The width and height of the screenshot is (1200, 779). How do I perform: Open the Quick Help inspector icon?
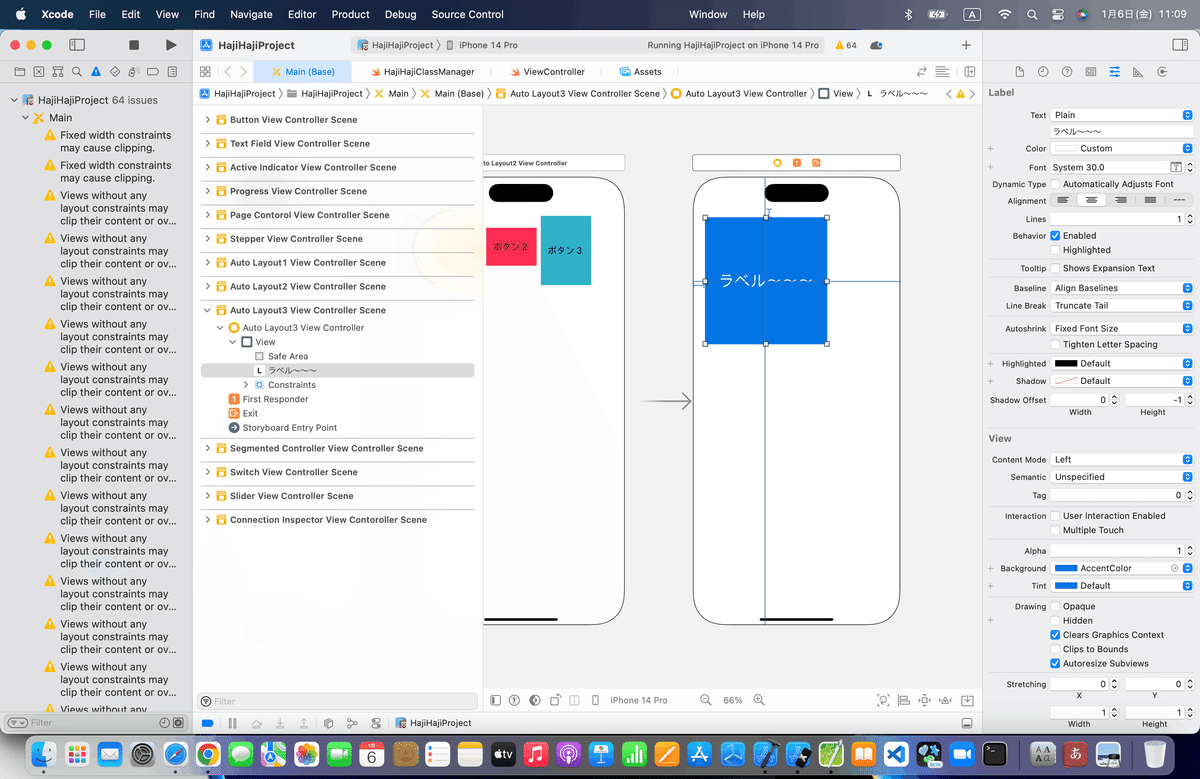click(x=1067, y=72)
